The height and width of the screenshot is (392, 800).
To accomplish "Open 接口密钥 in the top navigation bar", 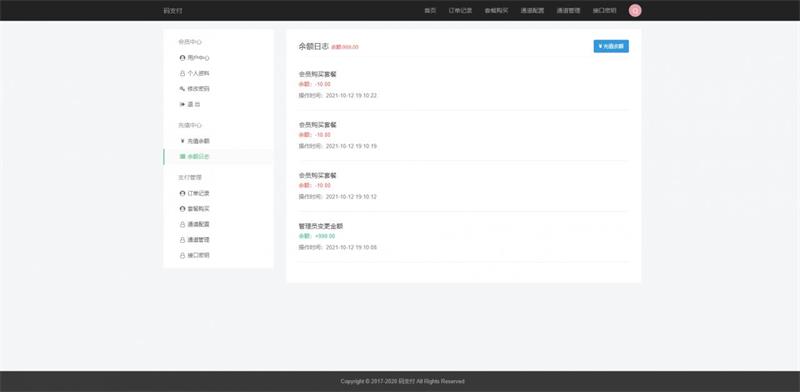I will [x=605, y=11].
